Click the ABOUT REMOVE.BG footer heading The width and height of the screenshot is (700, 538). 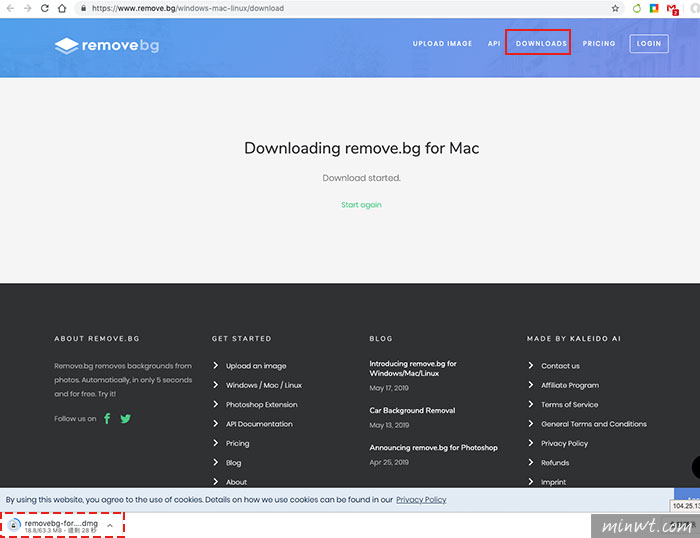coord(97,338)
